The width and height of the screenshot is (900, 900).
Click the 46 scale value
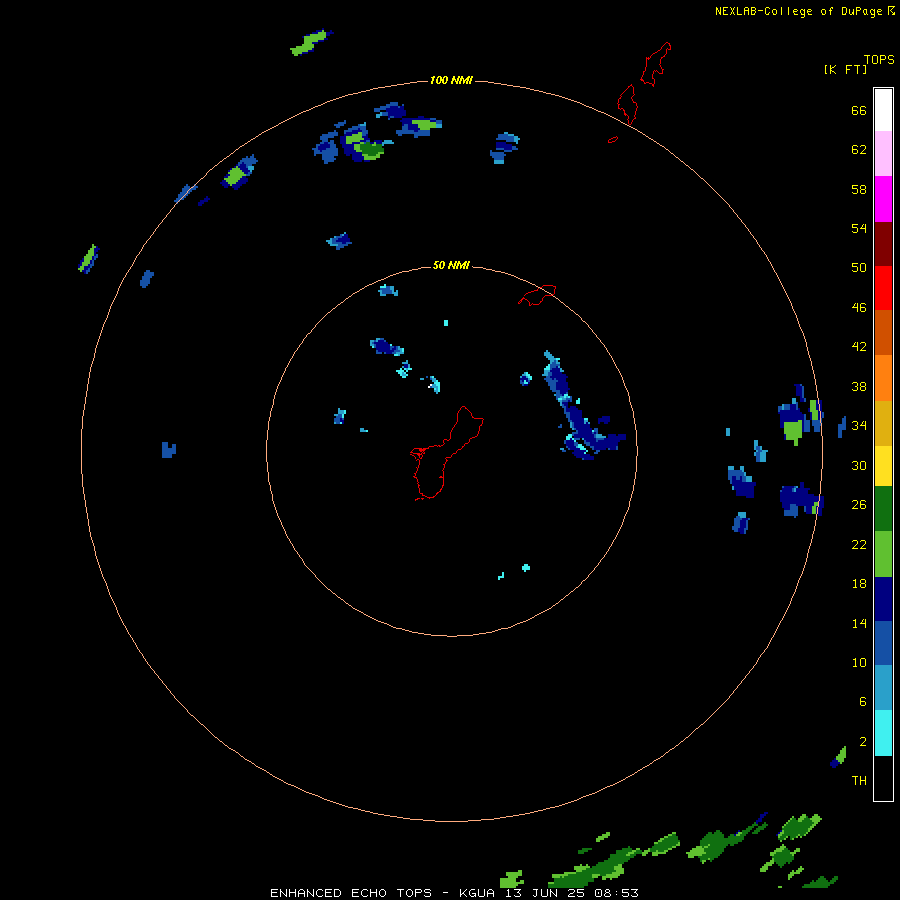(859, 308)
